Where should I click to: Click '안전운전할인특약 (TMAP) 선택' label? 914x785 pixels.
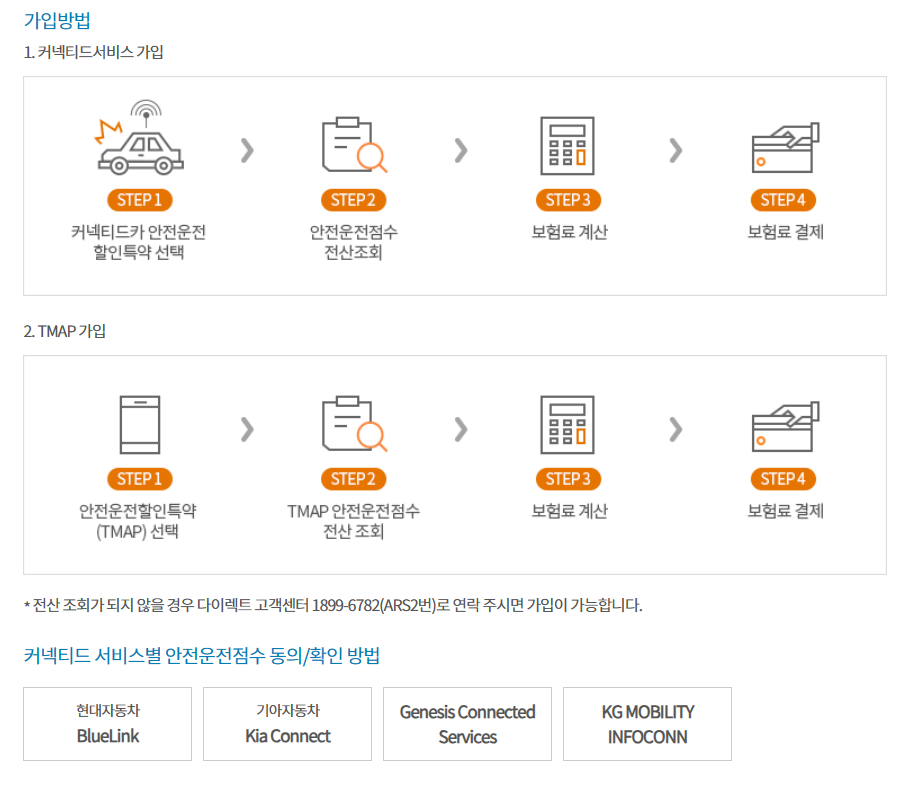(138, 521)
